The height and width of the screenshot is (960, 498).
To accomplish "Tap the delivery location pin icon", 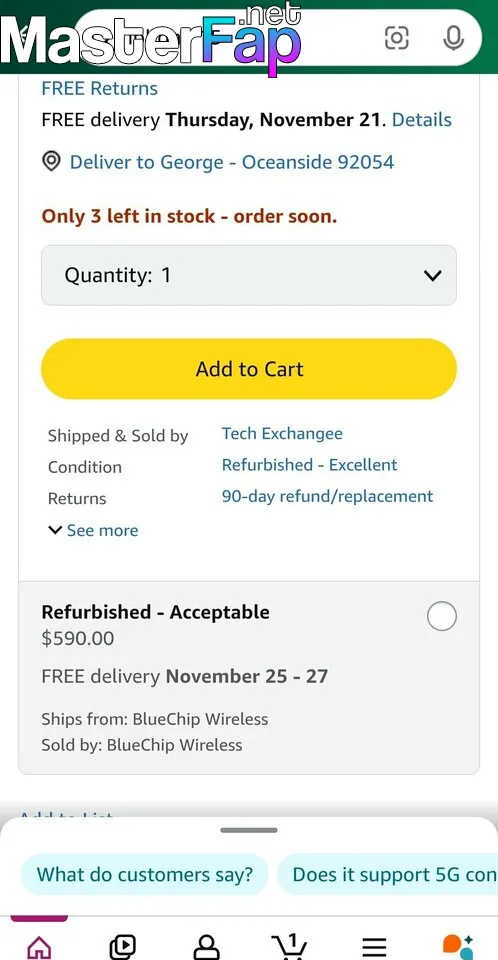I will tap(51, 162).
